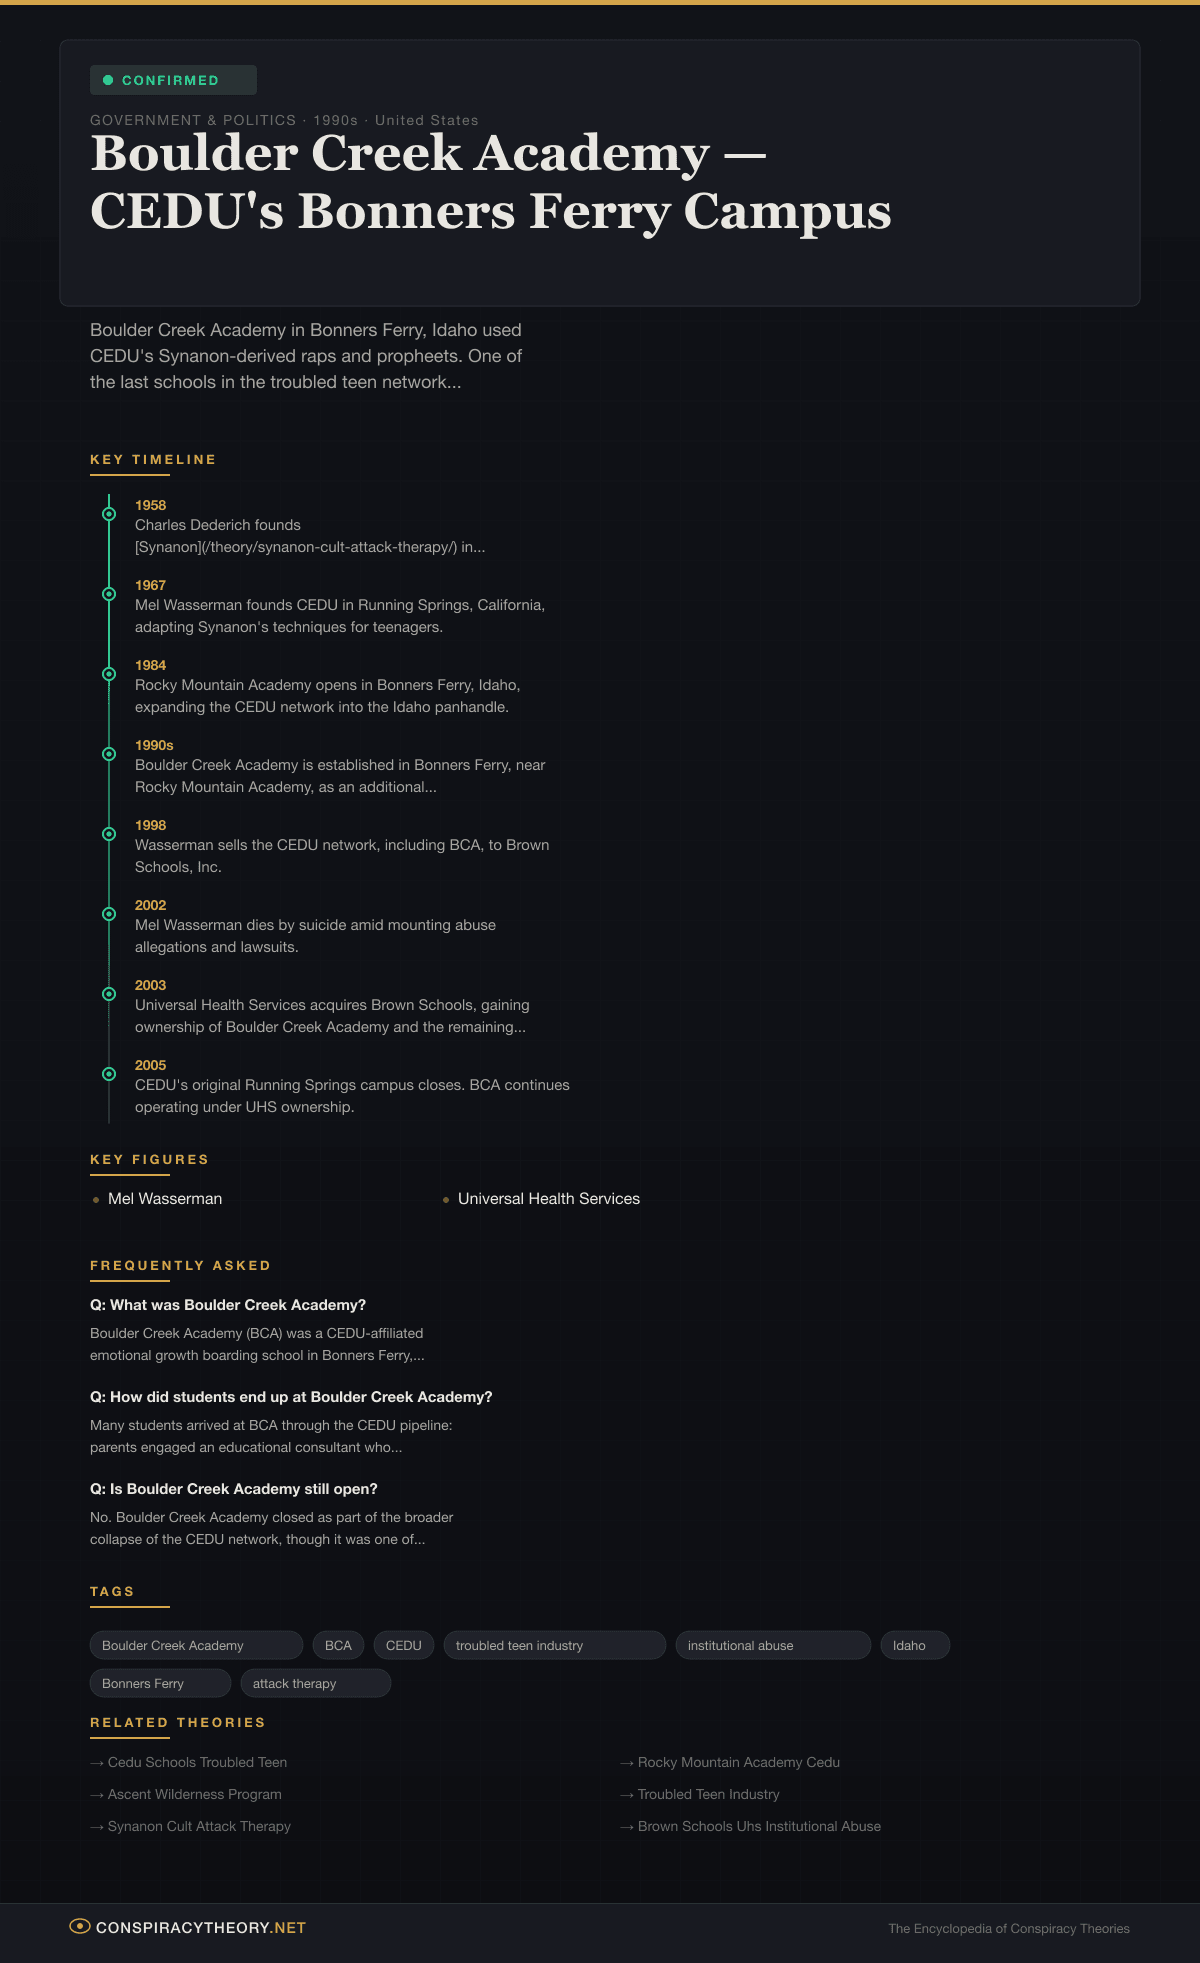Screen dimensions: 1200x1963
Task: Expand 'What was Boulder Creek Academy?' question
Action: 228,1305
